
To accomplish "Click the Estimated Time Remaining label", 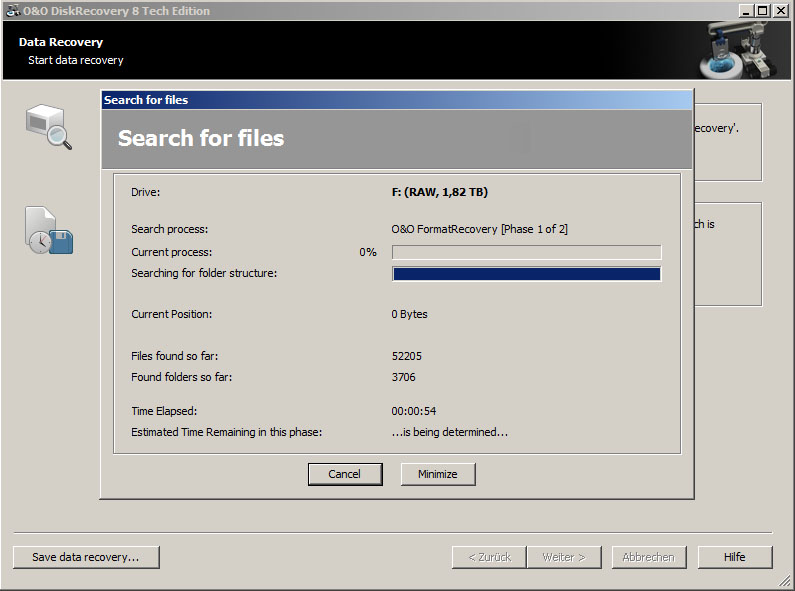I will click(227, 432).
